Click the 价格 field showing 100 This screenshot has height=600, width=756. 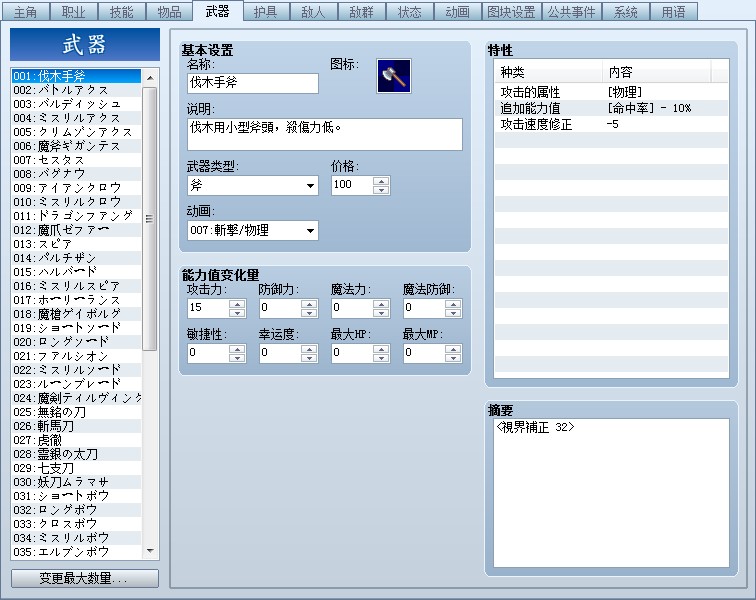(352, 185)
